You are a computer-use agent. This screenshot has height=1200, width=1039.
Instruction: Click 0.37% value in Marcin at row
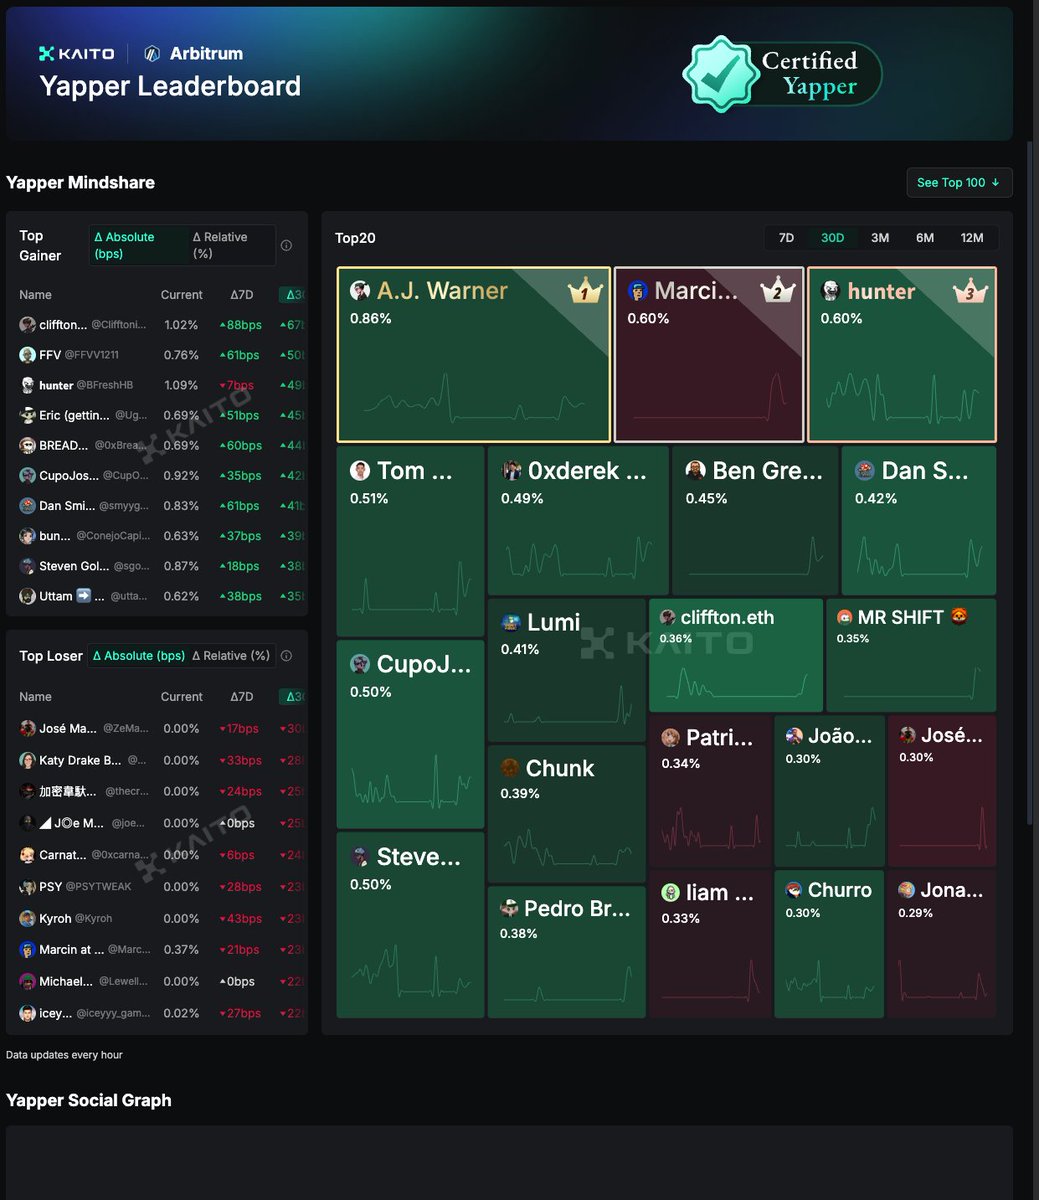pos(181,950)
